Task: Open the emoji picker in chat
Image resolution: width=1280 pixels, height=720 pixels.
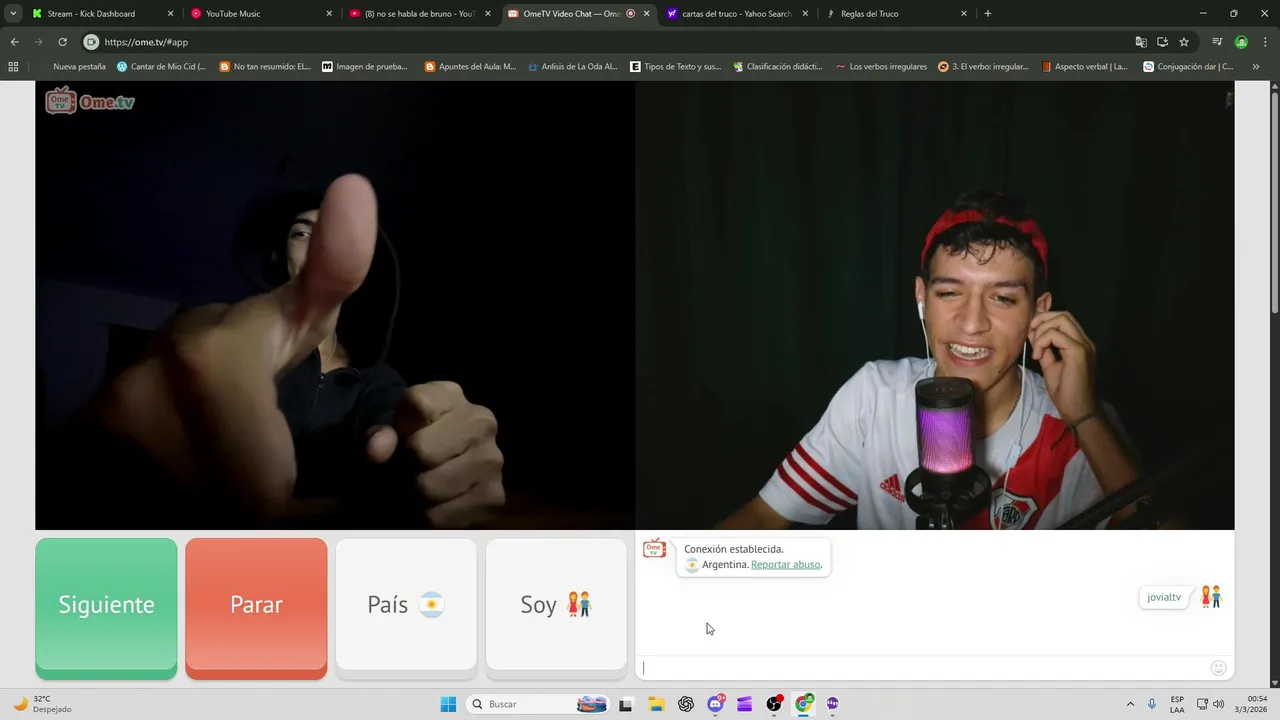Action: point(1218,668)
